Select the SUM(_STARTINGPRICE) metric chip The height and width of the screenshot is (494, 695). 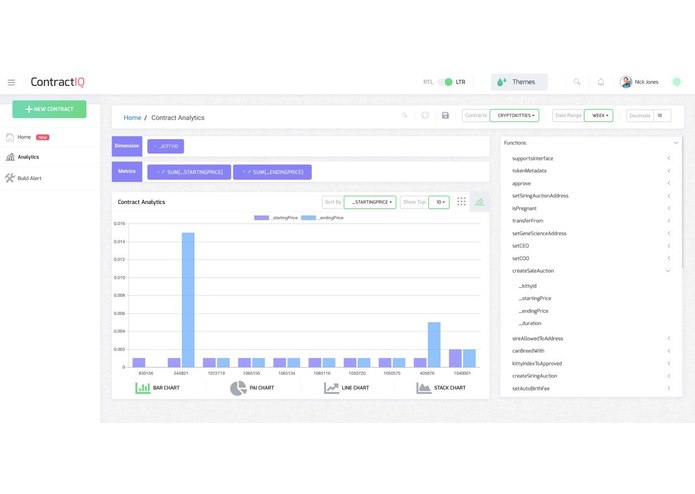point(189,172)
